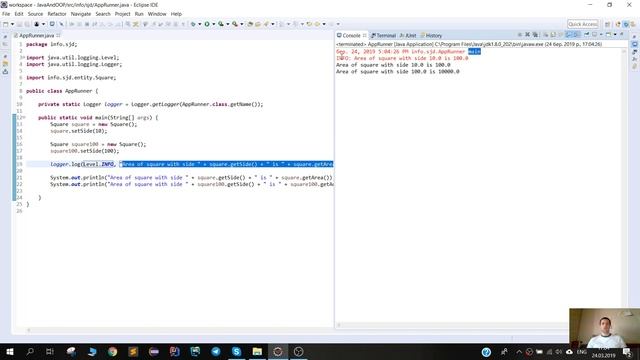This screenshot has height=360, width=640.
Task: Click the New Java Class icon
Action: click(258, 24)
